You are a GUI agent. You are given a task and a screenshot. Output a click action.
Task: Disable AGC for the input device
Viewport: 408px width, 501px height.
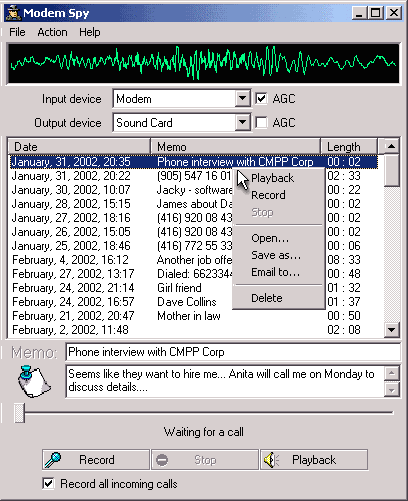pyautogui.click(x=261, y=98)
